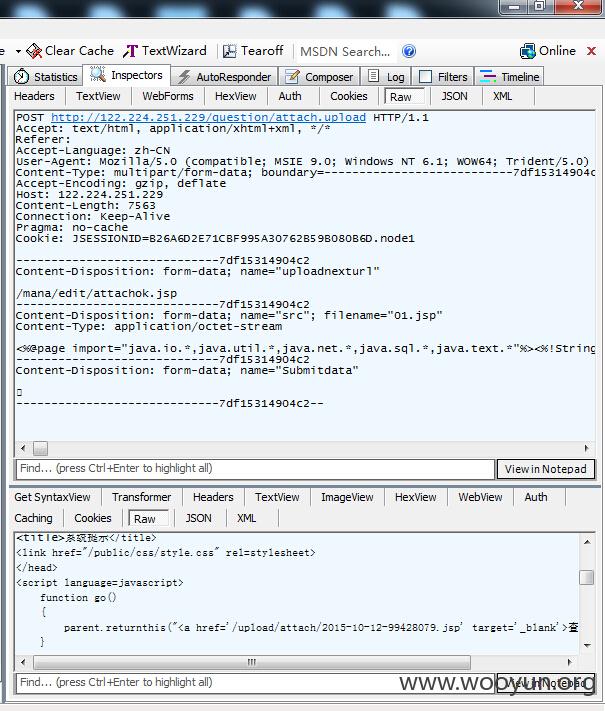
Task: Open the ImageView response tab
Action: pos(347,497)
